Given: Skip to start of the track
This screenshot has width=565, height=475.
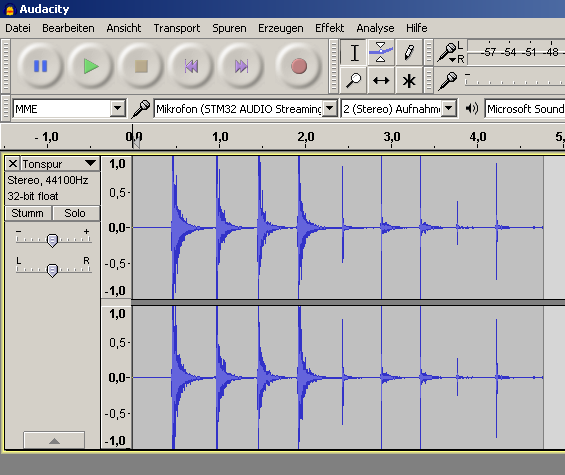Looking at the screenshot, I should [191, 66].
